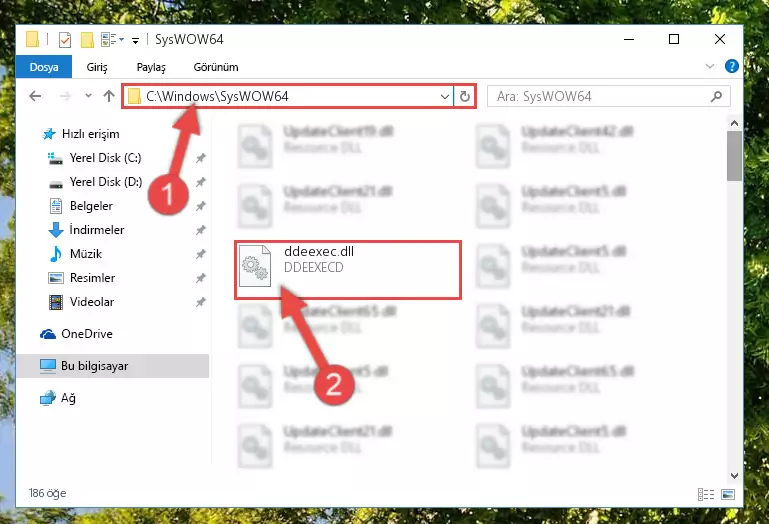Click the 186 öğe status text
This screenshot has width=769, height=524.
47,493
